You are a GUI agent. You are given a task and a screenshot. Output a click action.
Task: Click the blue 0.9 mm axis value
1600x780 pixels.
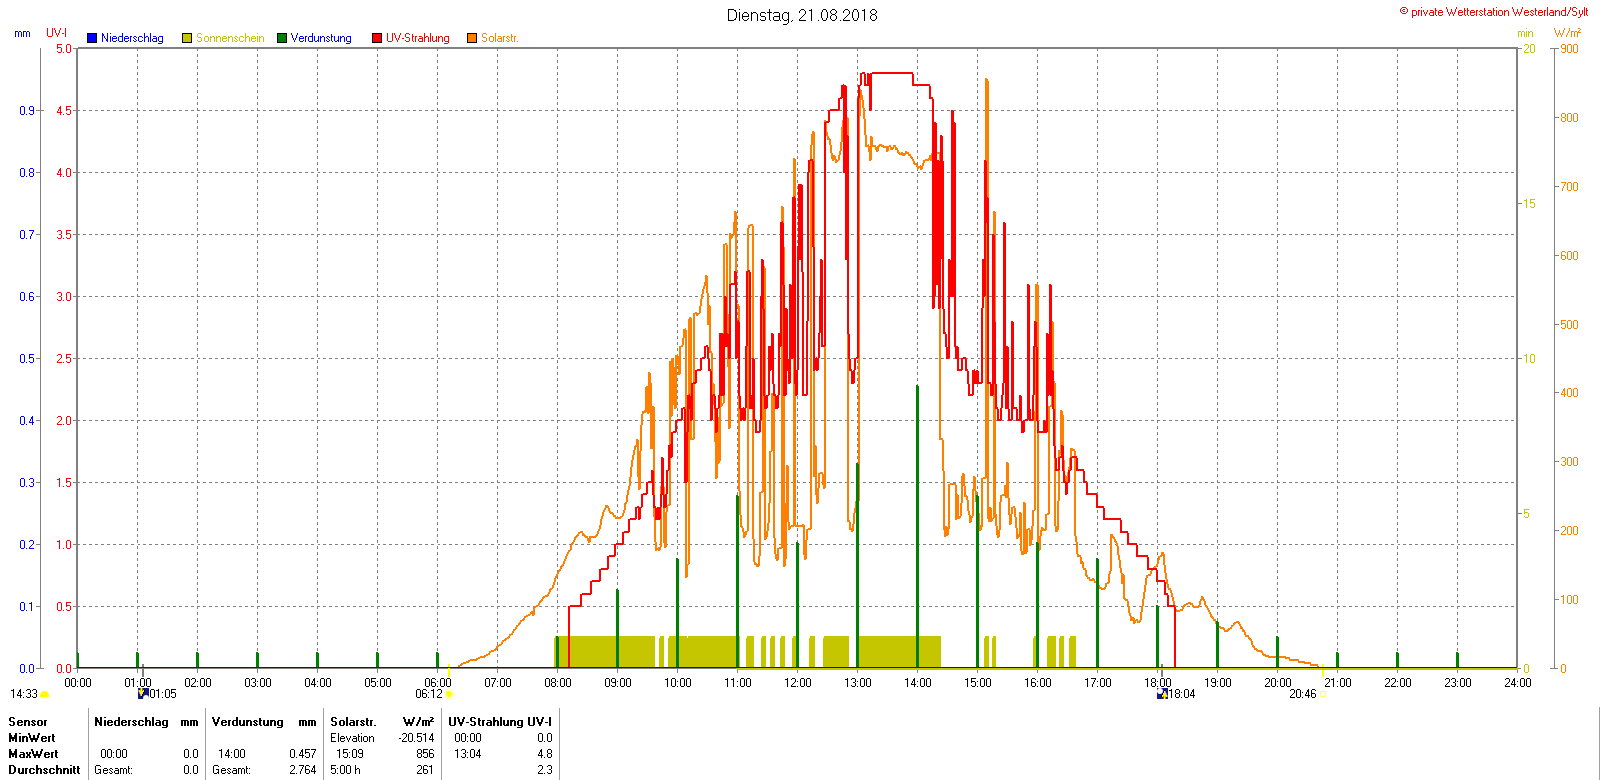[x=27, y=111]
